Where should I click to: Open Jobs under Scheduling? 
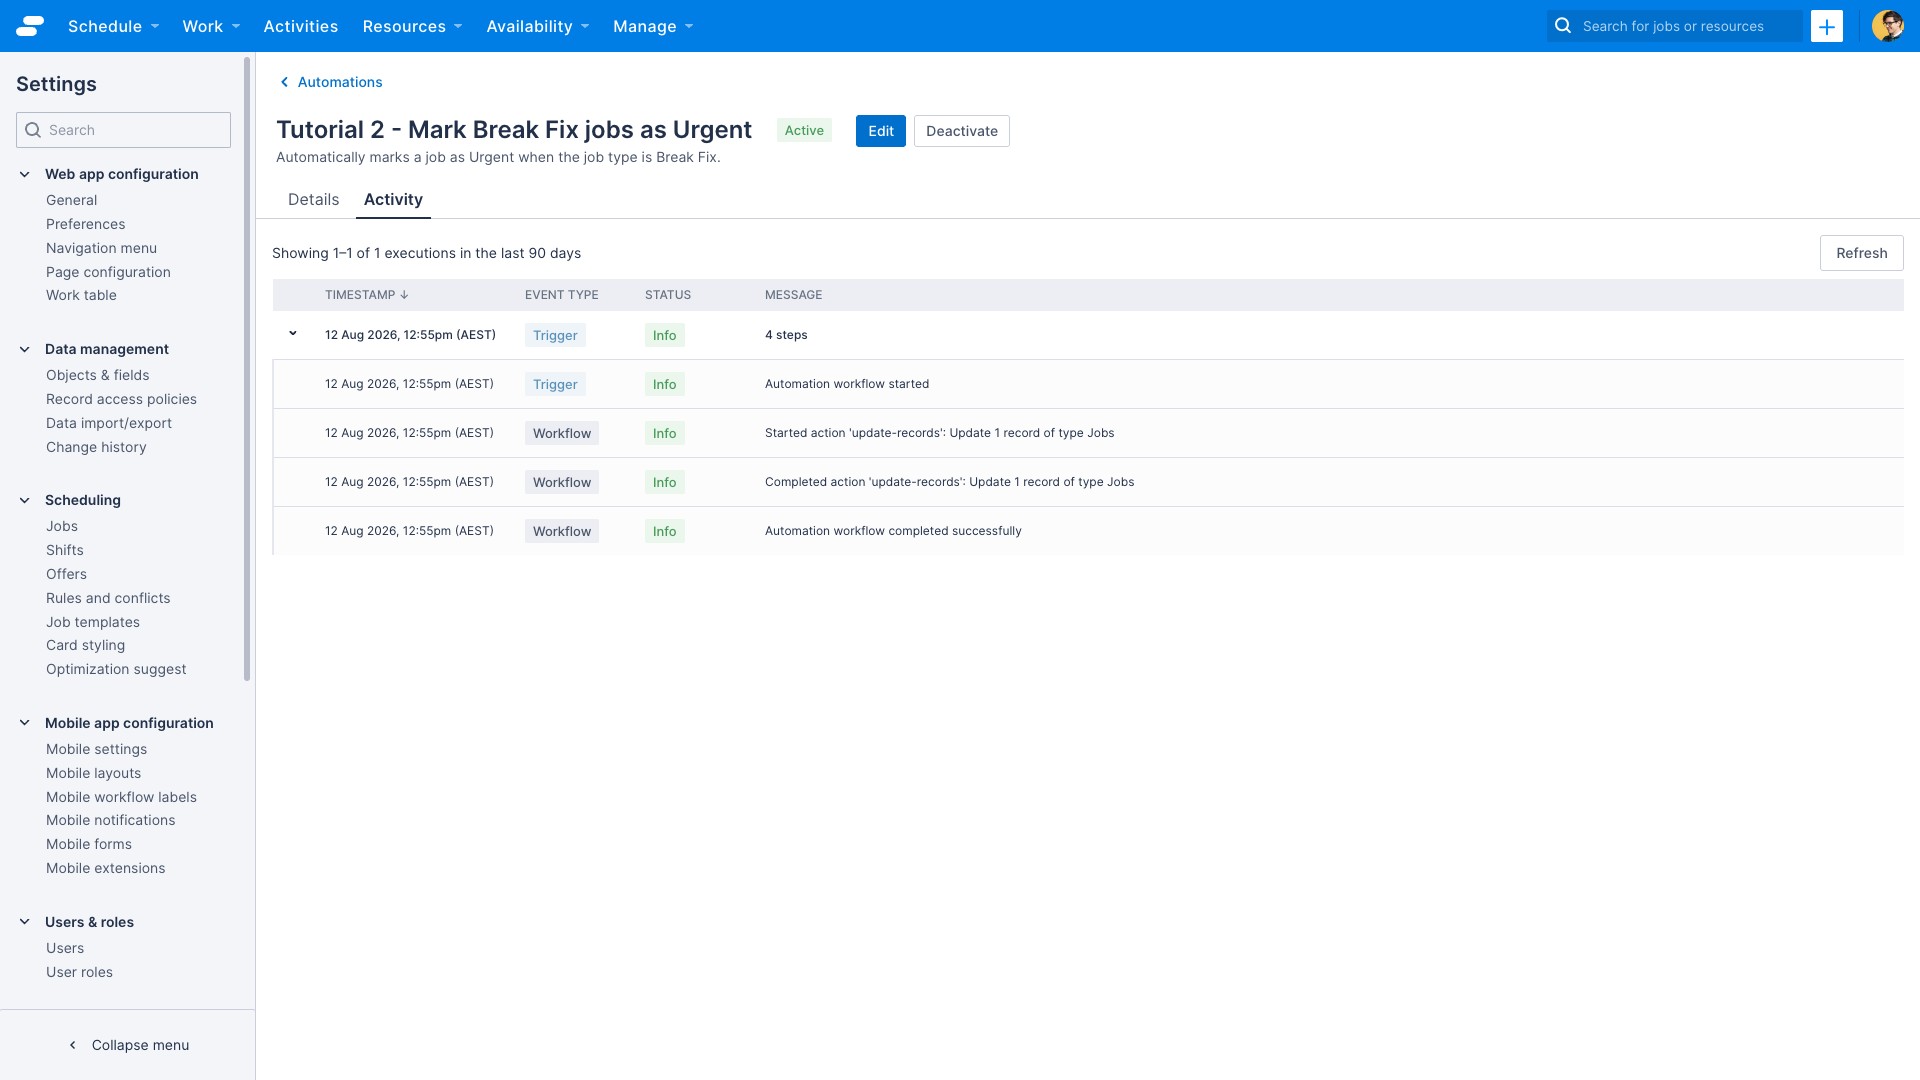click(62, 526)
